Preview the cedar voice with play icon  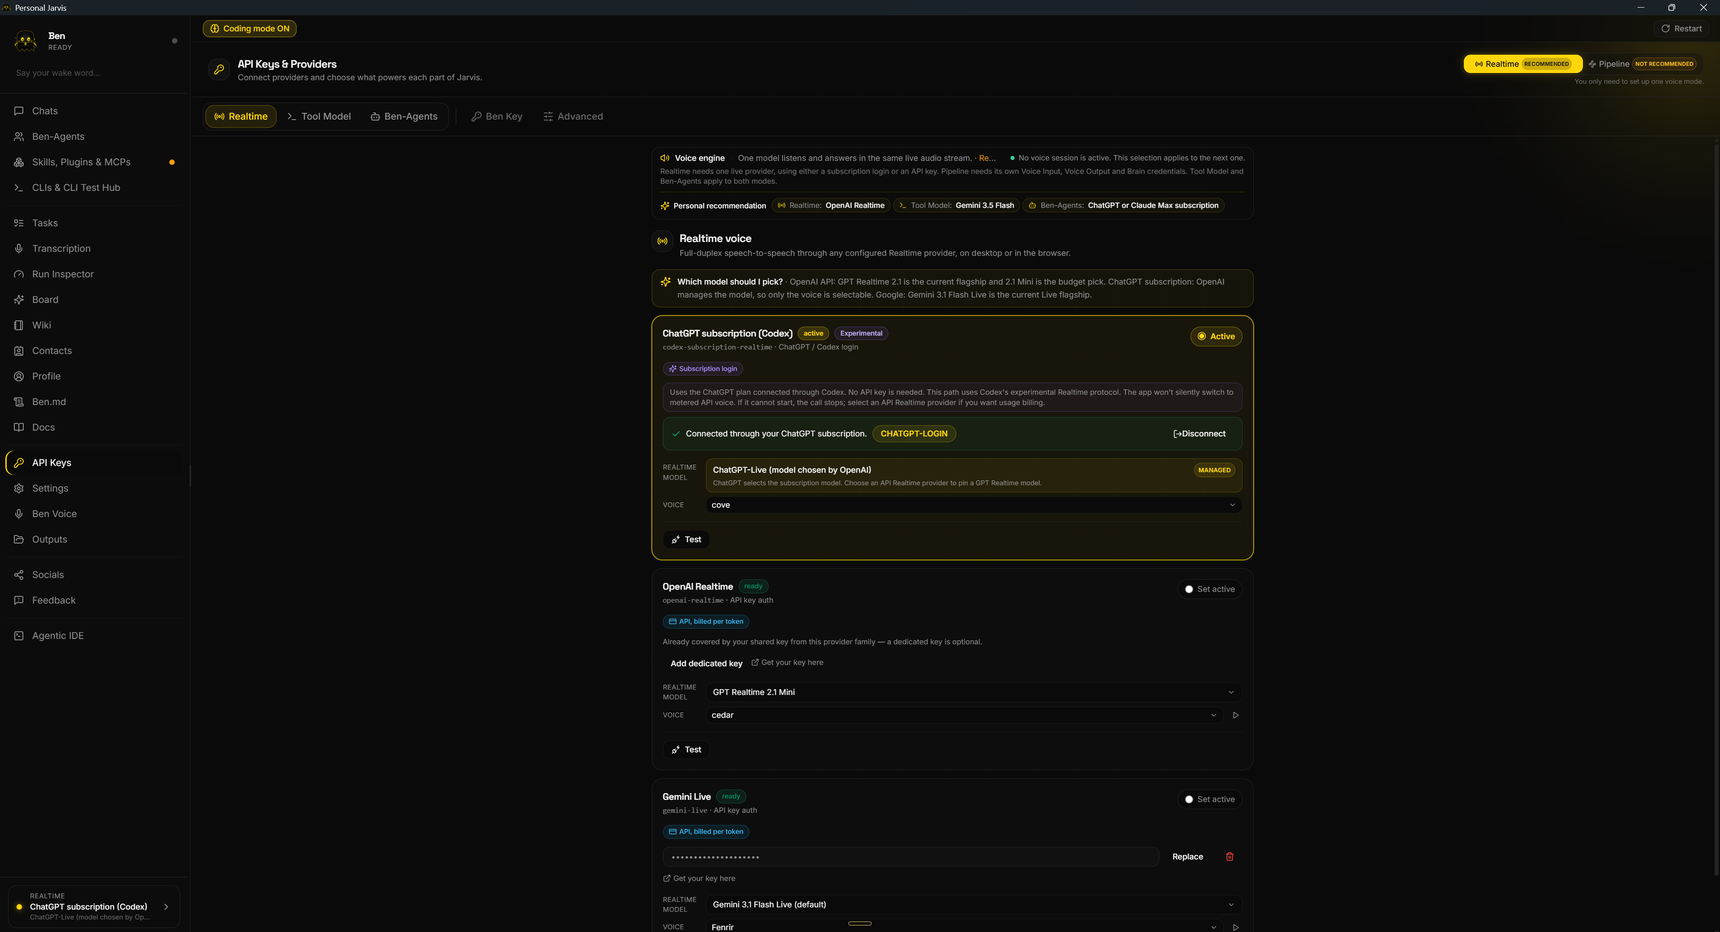tap(1236, 715)
